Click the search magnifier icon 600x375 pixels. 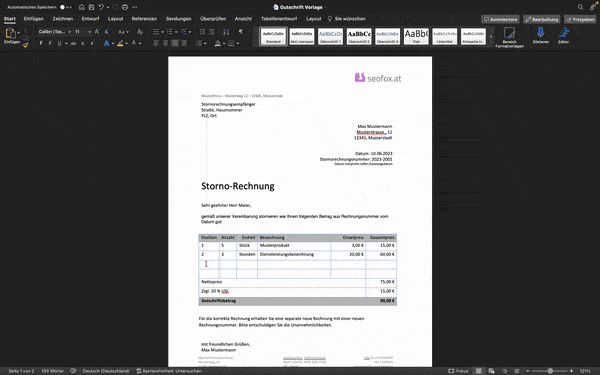[x=580, y=7]
